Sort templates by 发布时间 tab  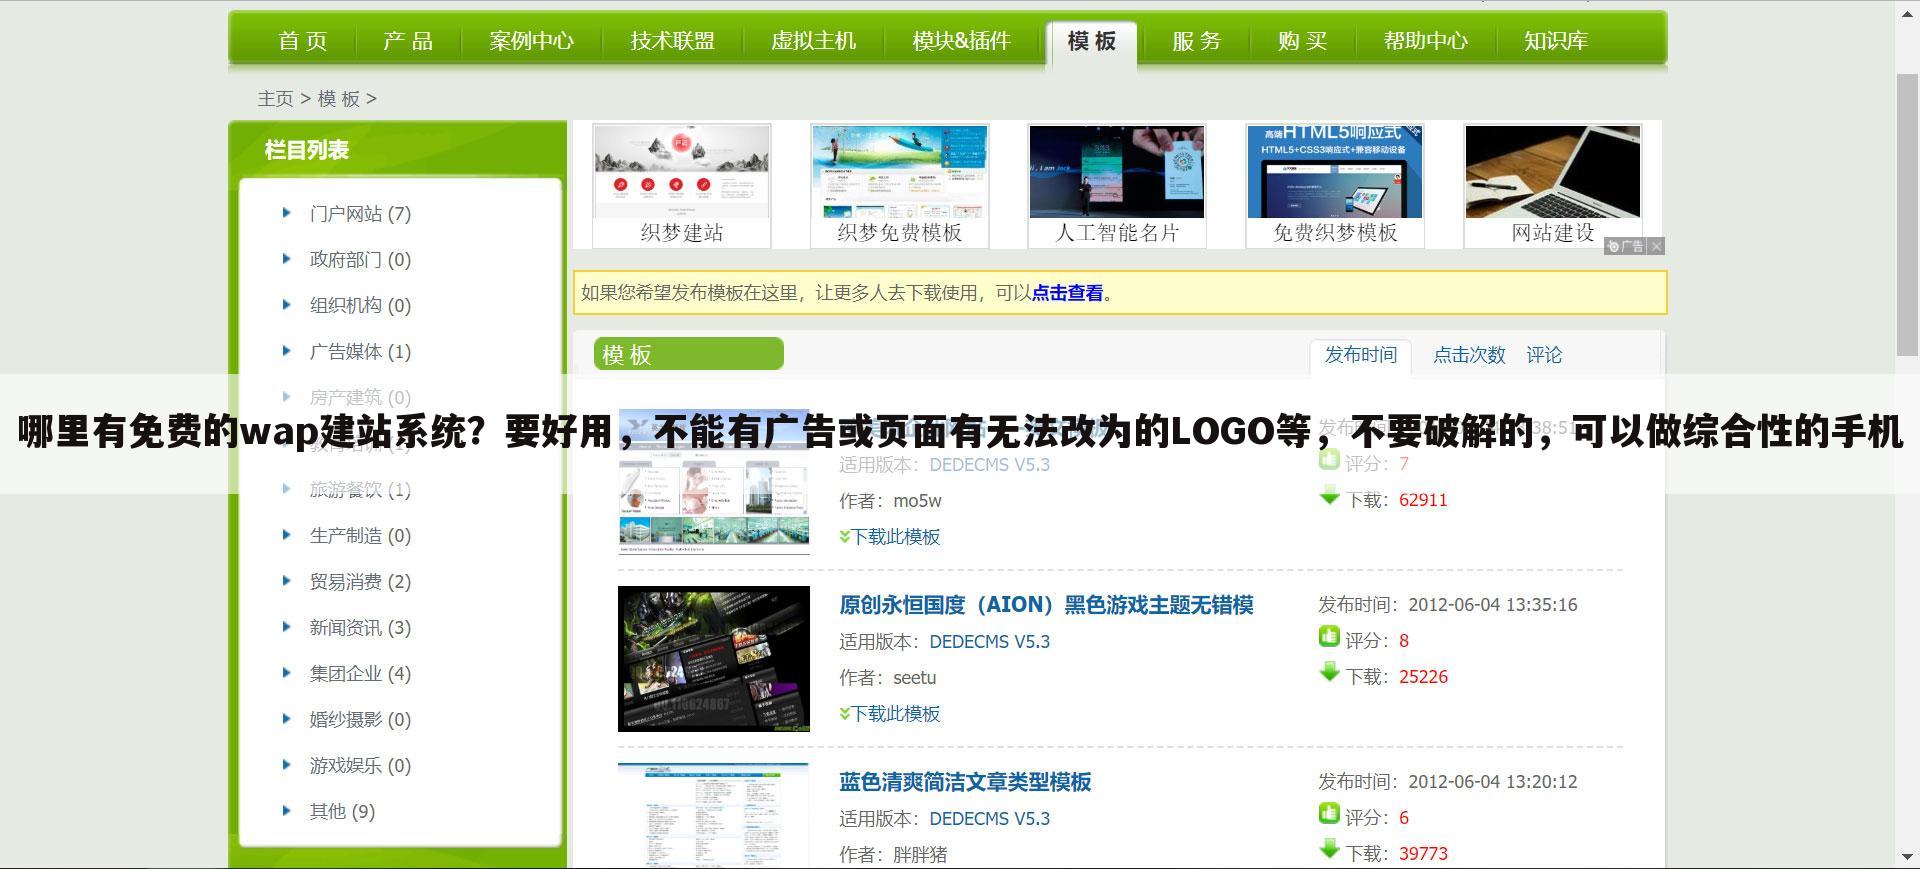1361,355
